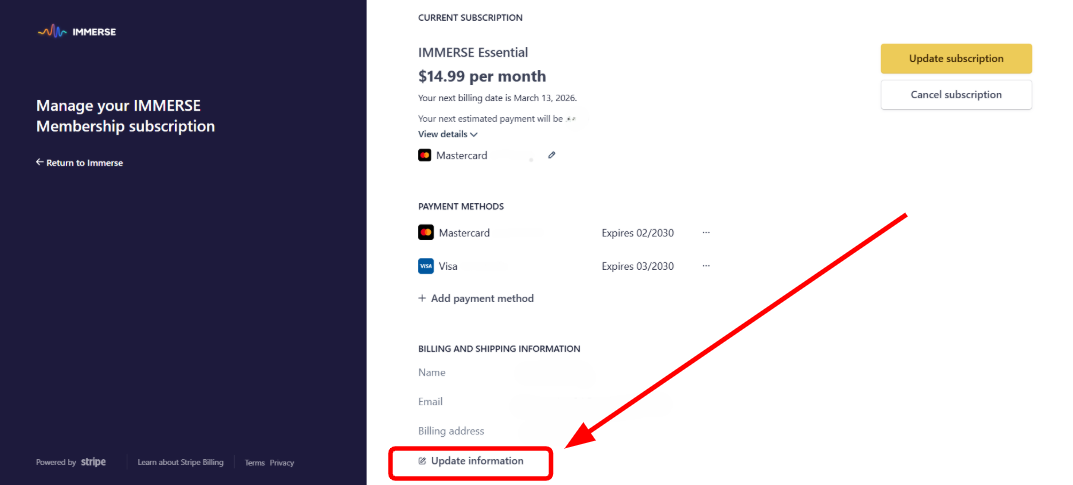Click the Mastercard logo under Current Subscription
1073x485 pixels.
point(425,155)
